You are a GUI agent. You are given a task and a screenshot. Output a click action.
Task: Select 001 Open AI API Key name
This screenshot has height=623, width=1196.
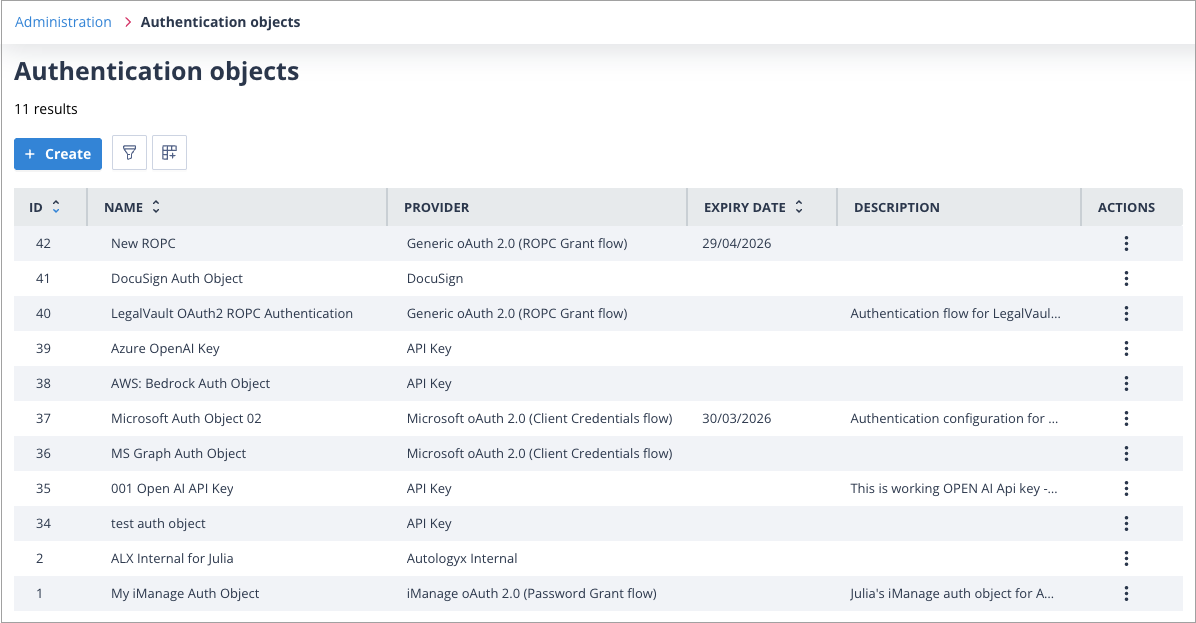(x=172, y=489)
